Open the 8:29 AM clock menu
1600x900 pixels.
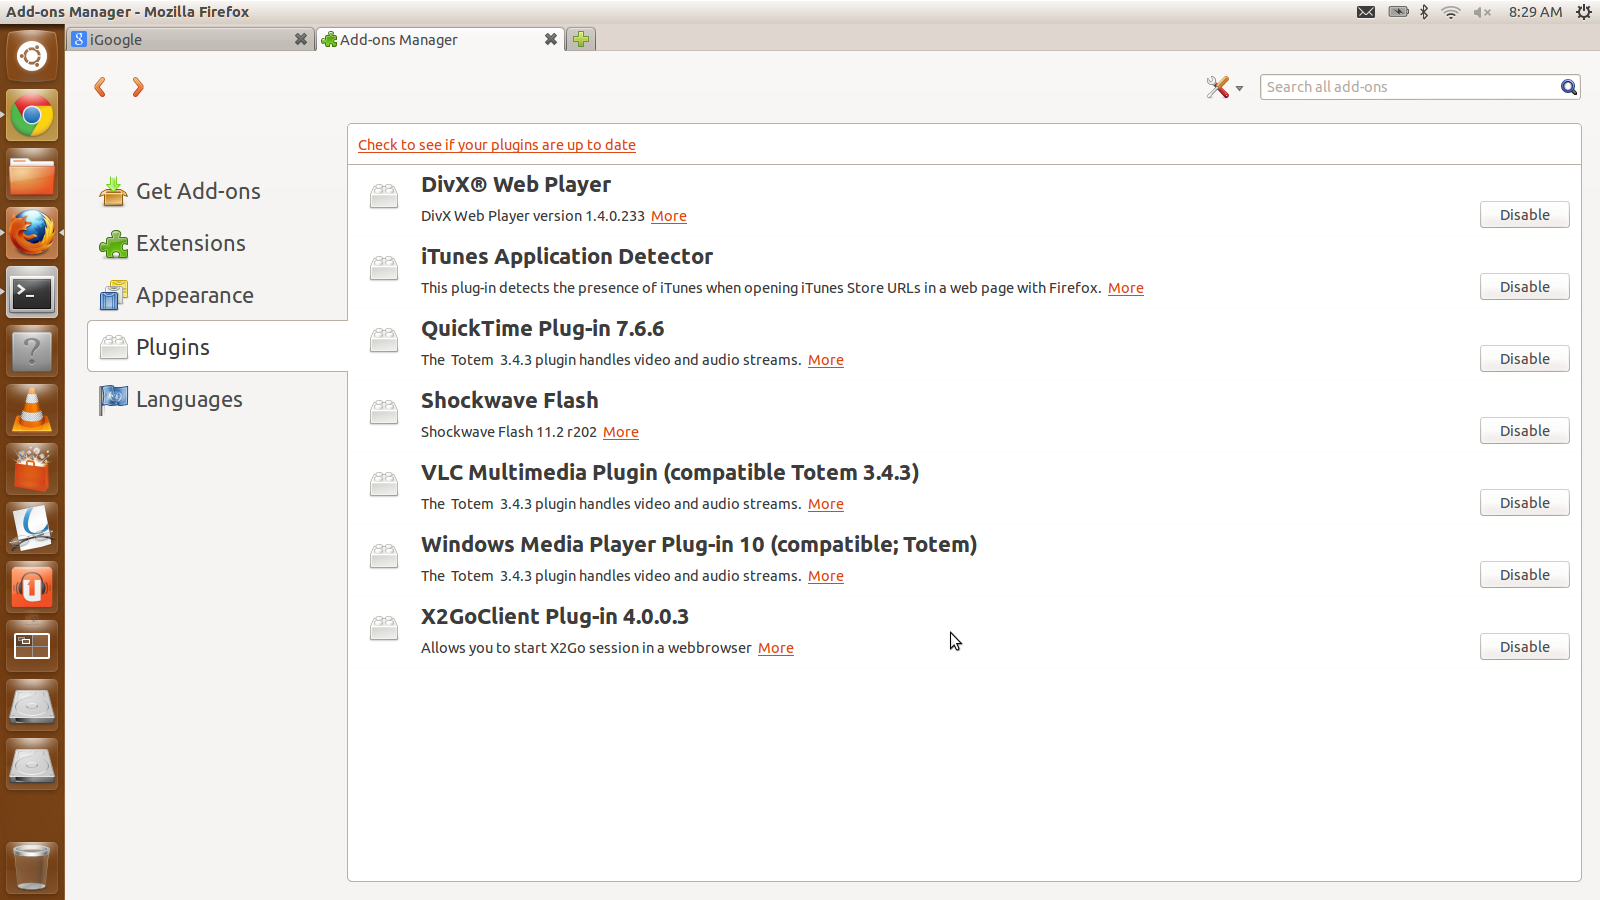coord(1535,12)
